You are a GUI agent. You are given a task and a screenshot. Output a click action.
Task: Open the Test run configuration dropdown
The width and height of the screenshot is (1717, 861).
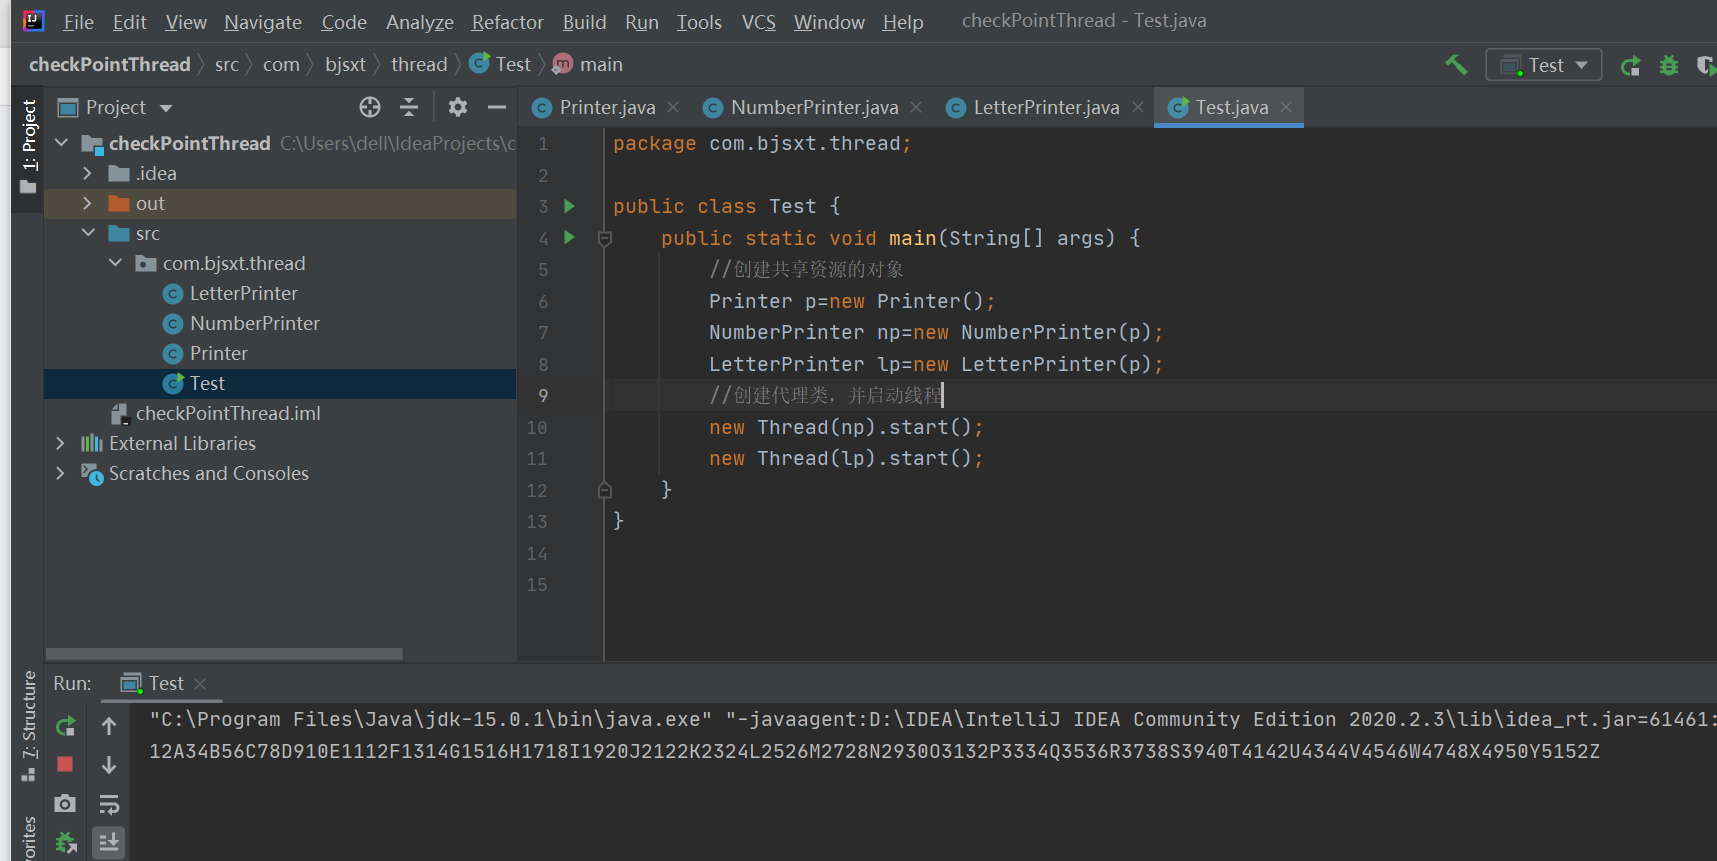click(1544, 65)
